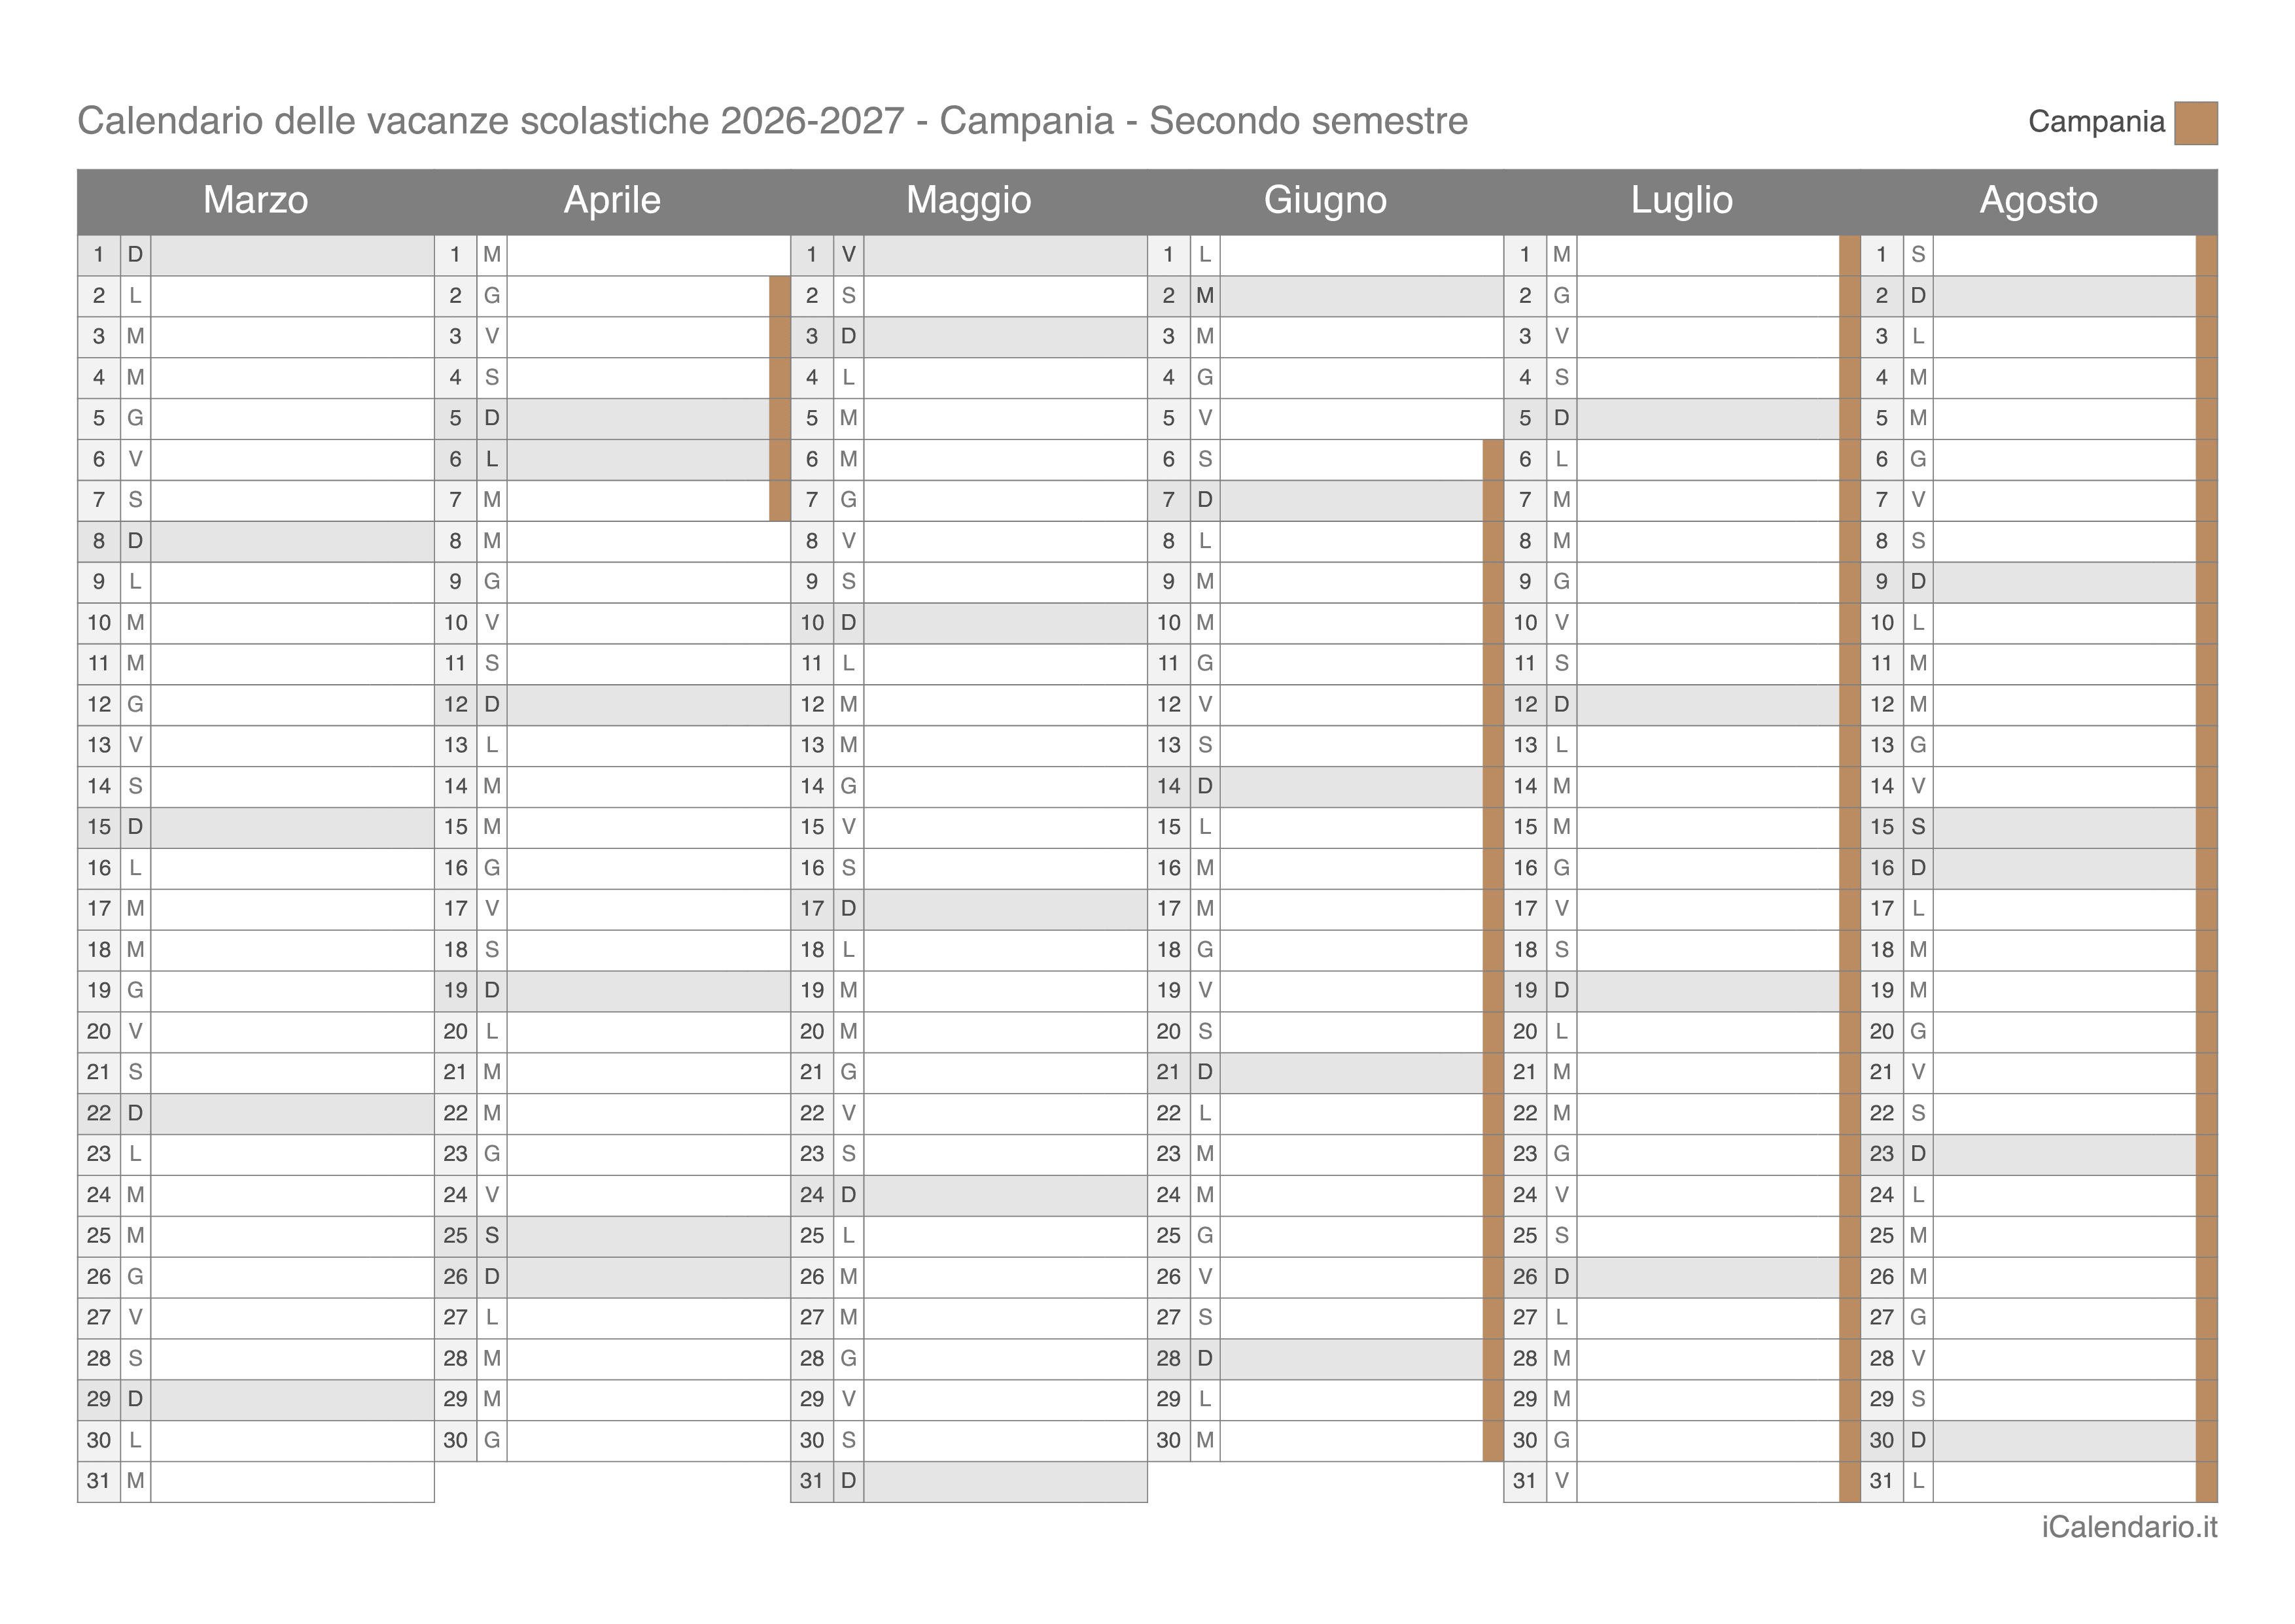The height and width of the screenshot is (1624, 2295).
Task: Click day 15 S in Agosto
Action: pyautogui.click(x=2039, y=827)
